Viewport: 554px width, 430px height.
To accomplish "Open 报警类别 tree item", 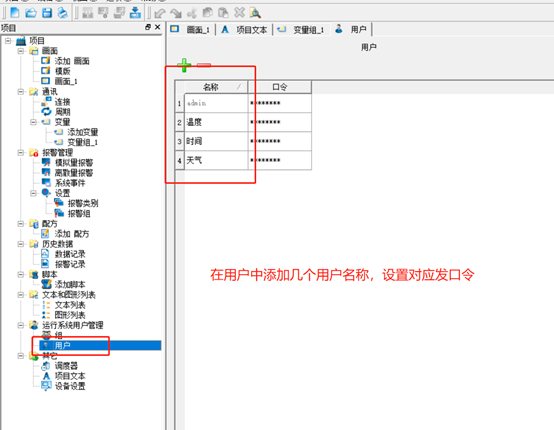I will [83, 203].
